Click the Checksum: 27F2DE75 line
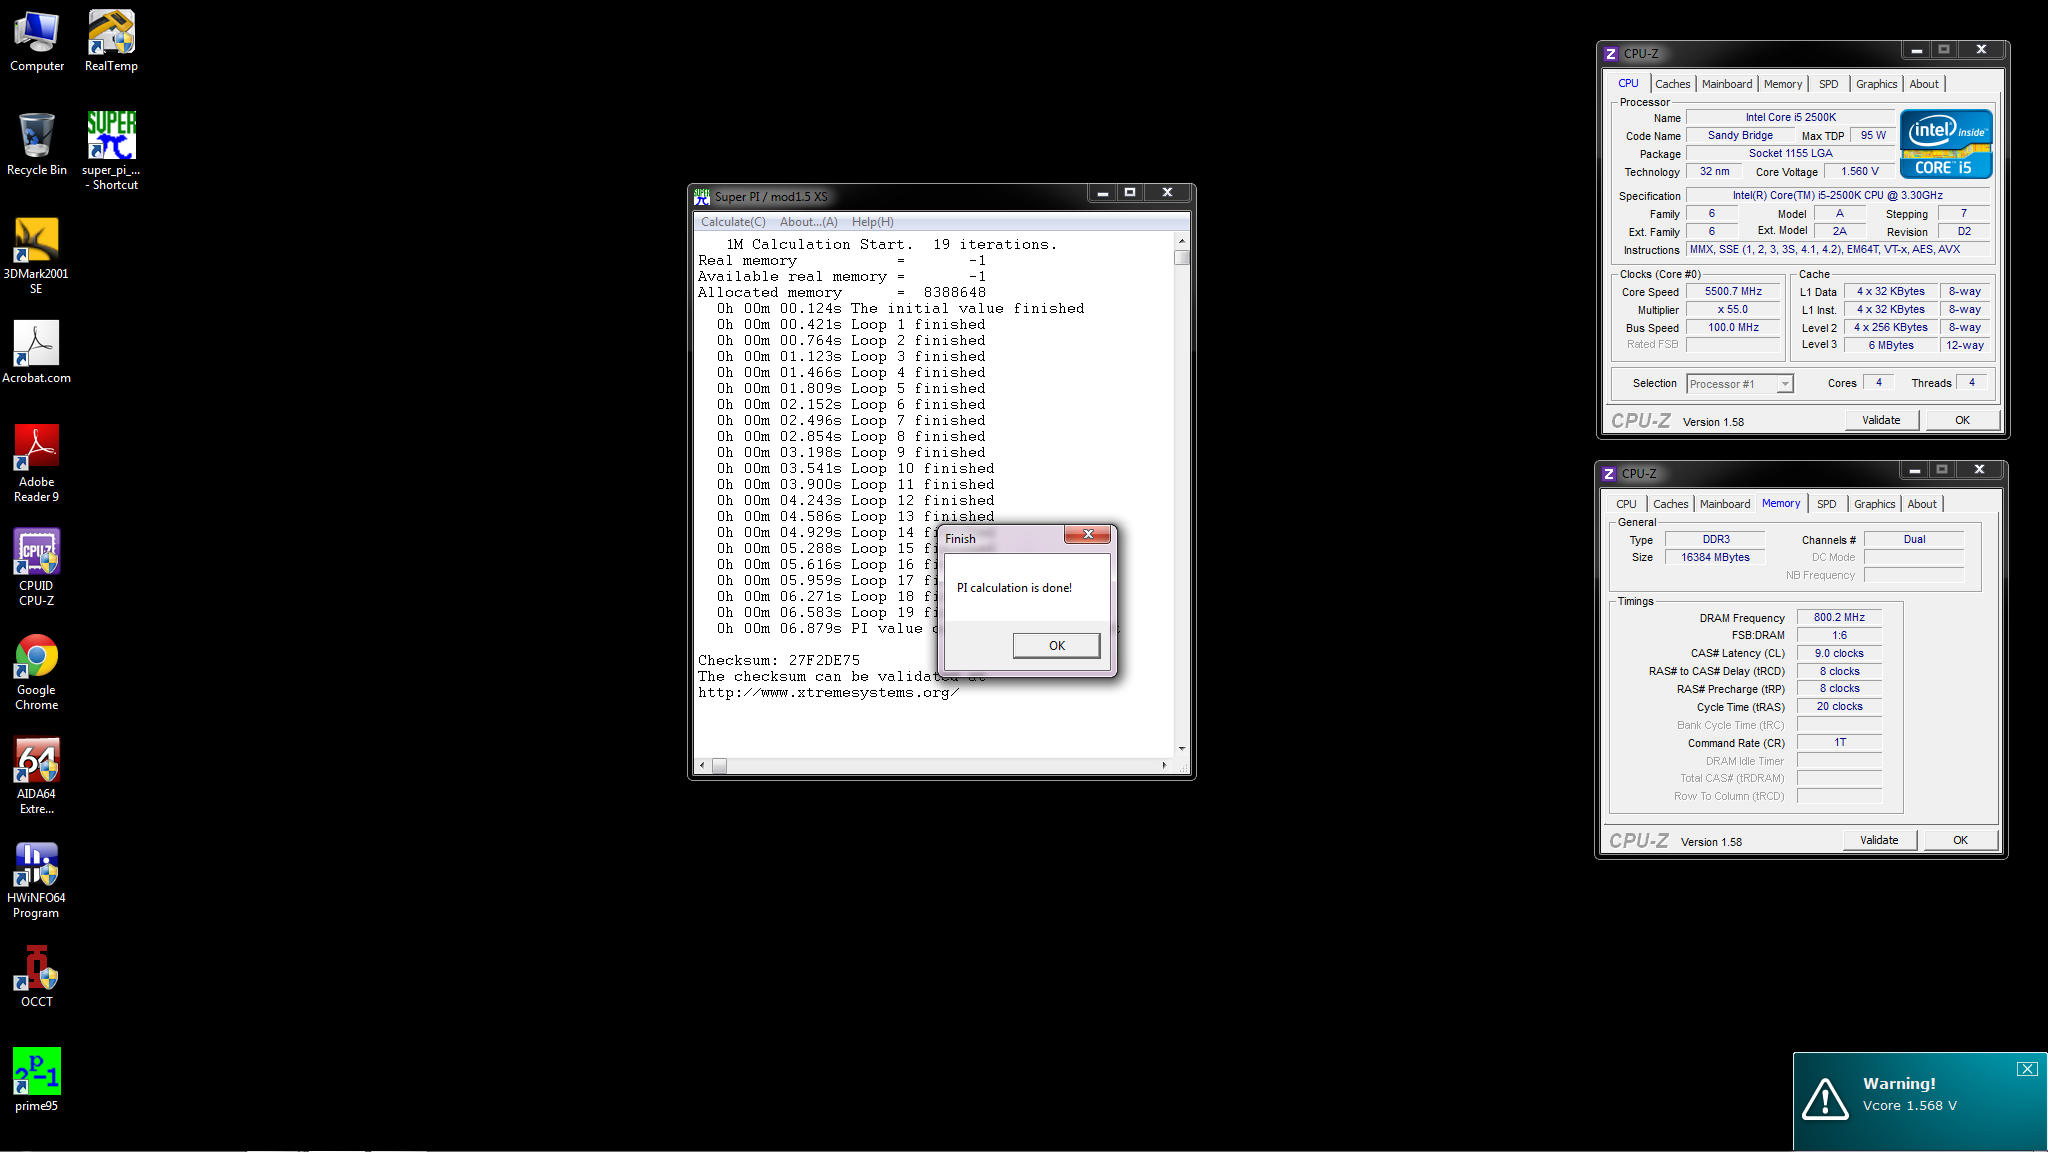 point(778,661)
